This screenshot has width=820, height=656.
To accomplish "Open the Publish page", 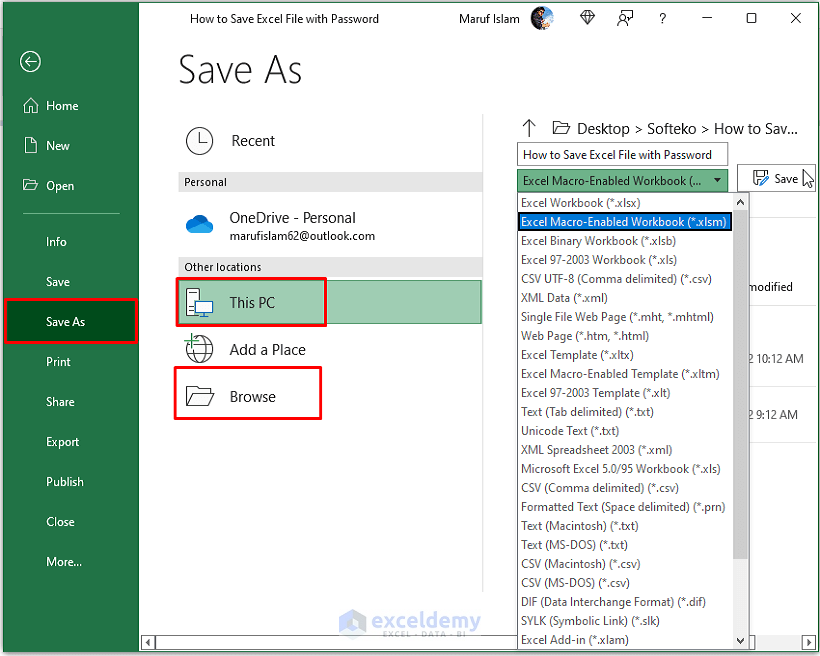I will 71,482.
